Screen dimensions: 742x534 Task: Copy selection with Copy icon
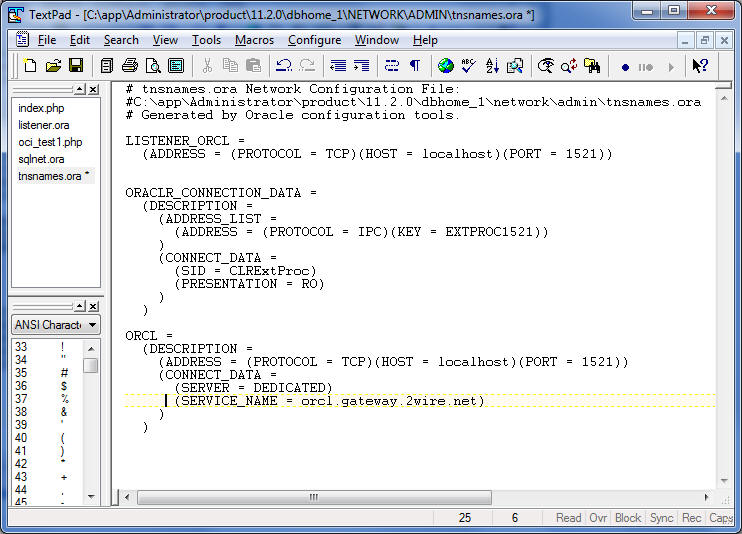[x=230, y=66]
